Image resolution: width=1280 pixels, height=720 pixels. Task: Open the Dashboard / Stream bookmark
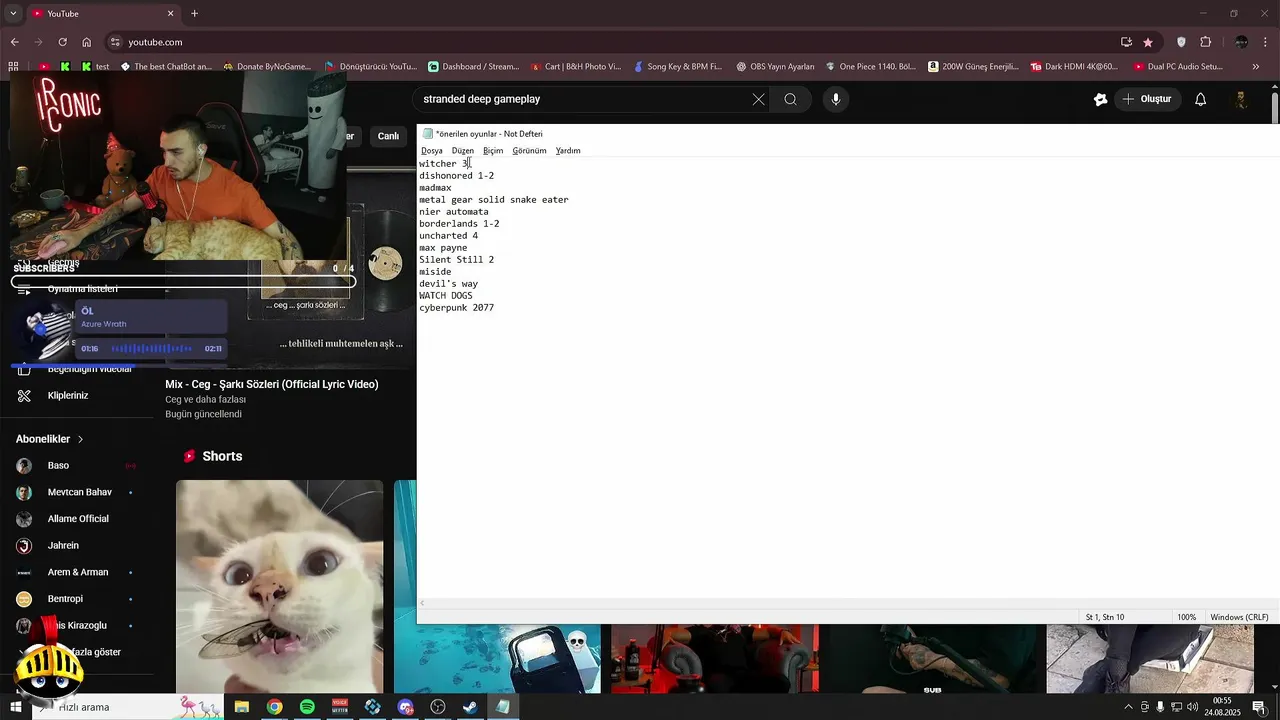point(473,67)
